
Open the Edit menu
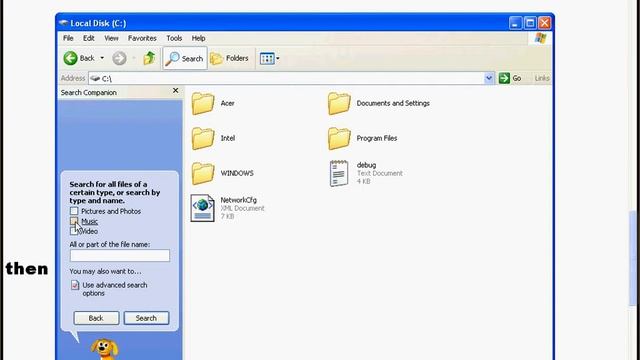[x=89, y=38]
